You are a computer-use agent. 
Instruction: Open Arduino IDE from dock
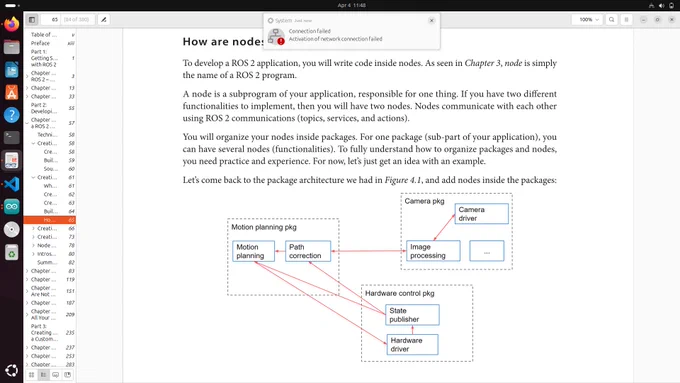tap(12, 206)
